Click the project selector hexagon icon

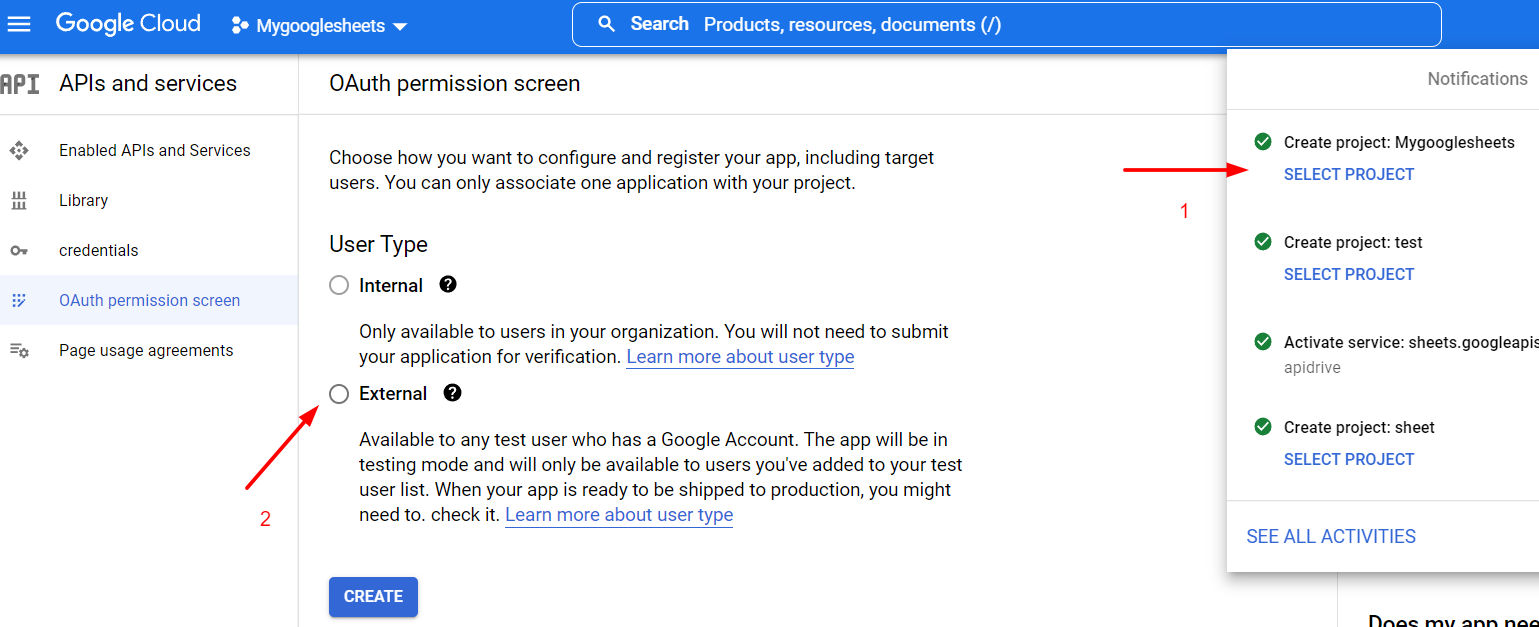(x=240, y=25)
